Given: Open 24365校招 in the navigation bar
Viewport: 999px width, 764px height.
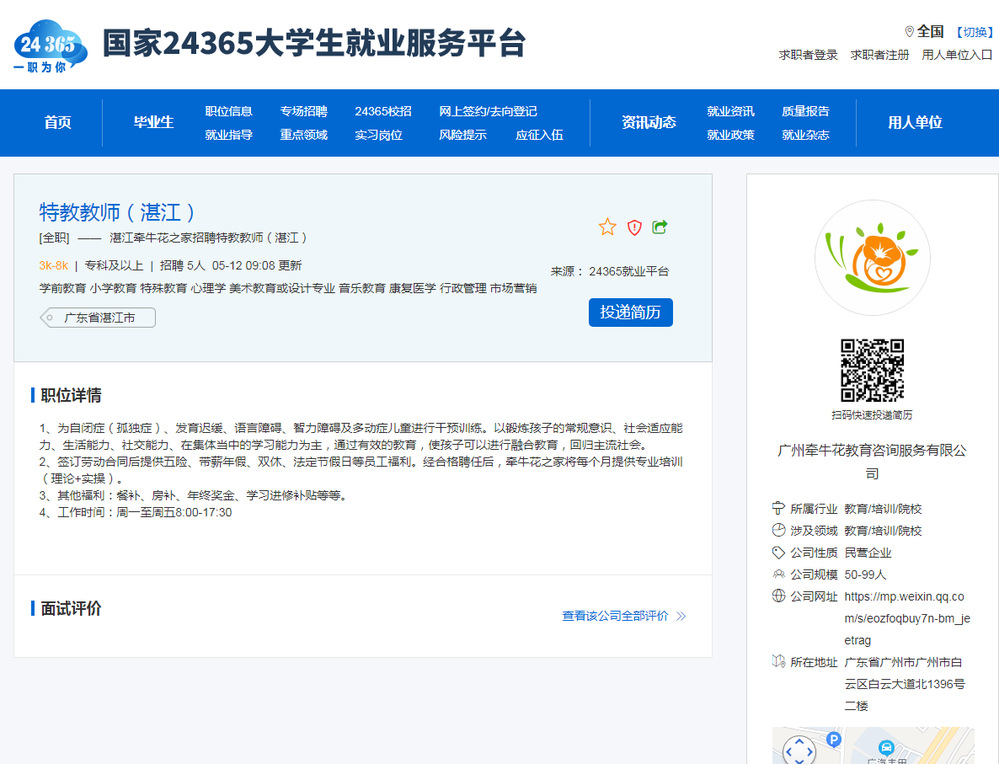Looking at the screenshot, I should pyautogui.click(x=383, y=111).
